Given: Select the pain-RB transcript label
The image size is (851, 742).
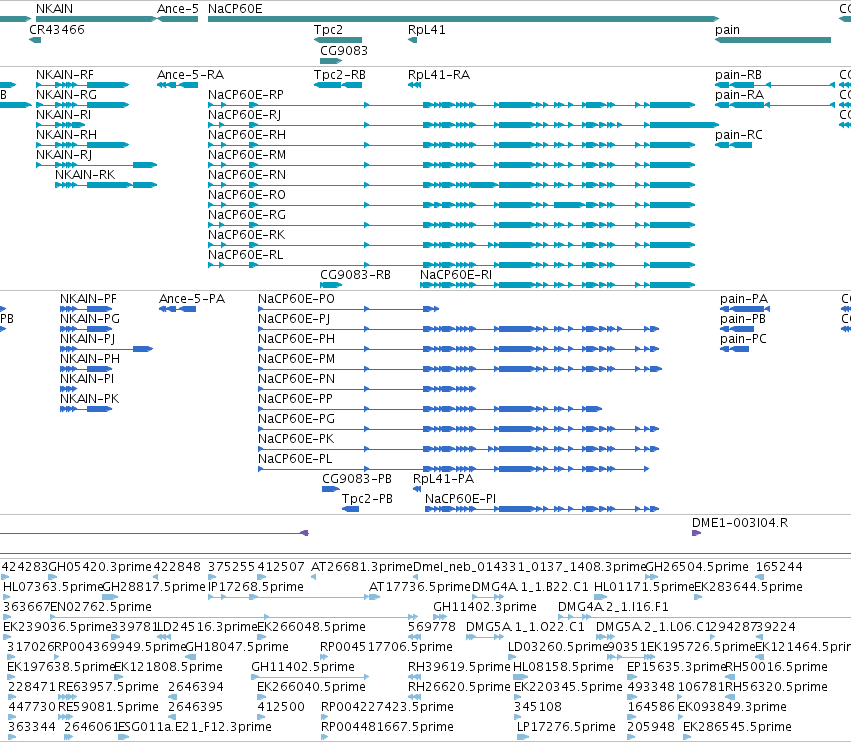Looking at the screenshot, I should [x=739, y=74].
